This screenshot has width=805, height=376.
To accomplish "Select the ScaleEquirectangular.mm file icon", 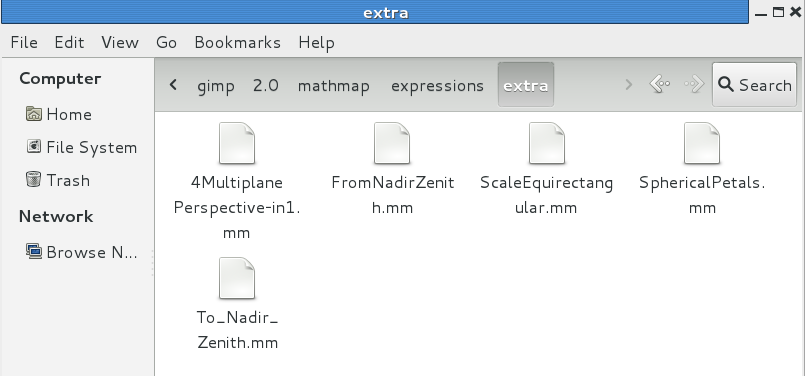I will (x=547, y=143).
